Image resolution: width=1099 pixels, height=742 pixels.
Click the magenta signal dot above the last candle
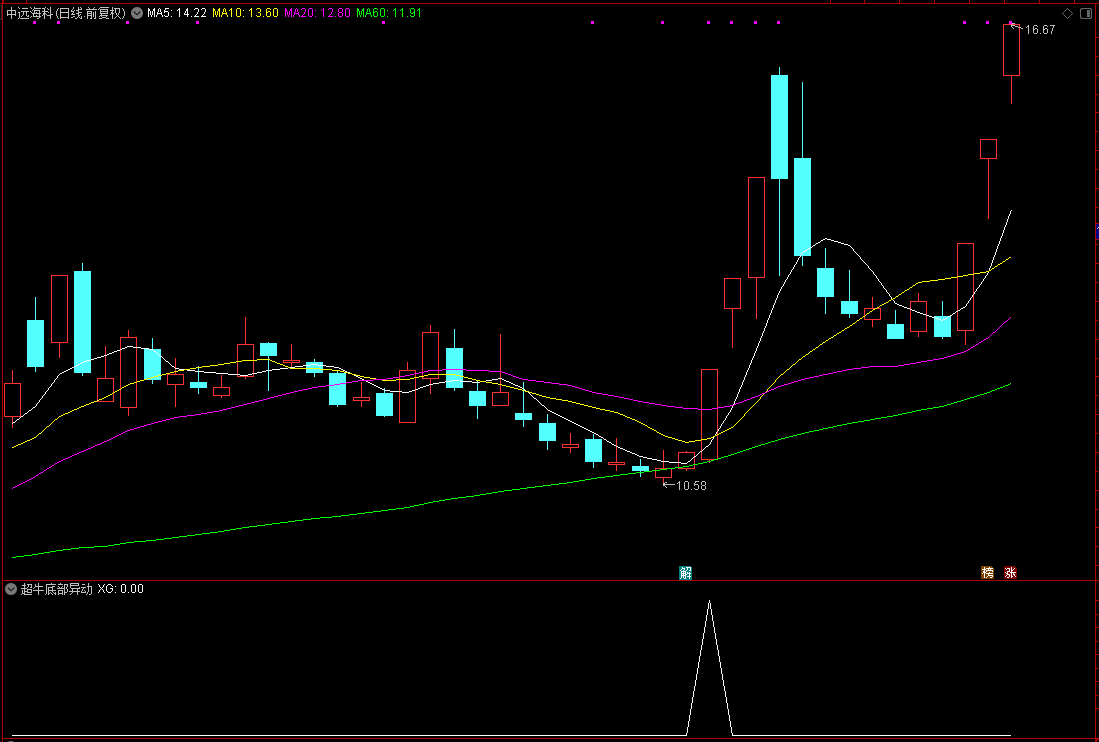(1011, 22)
